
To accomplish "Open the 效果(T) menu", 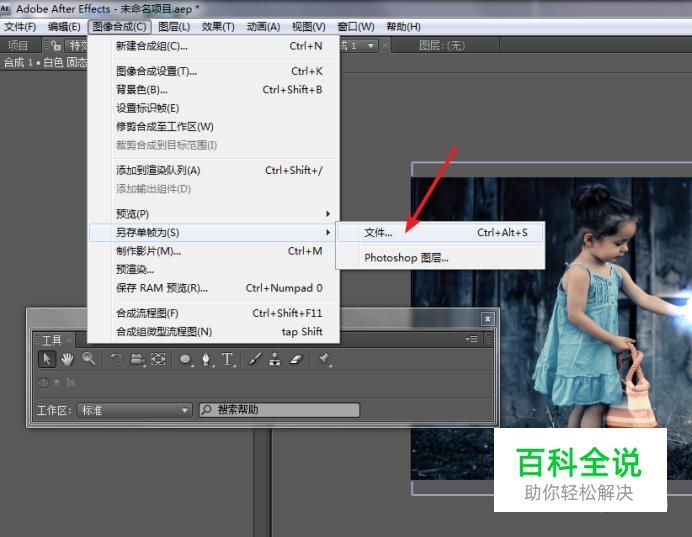I will pos(218,27).
